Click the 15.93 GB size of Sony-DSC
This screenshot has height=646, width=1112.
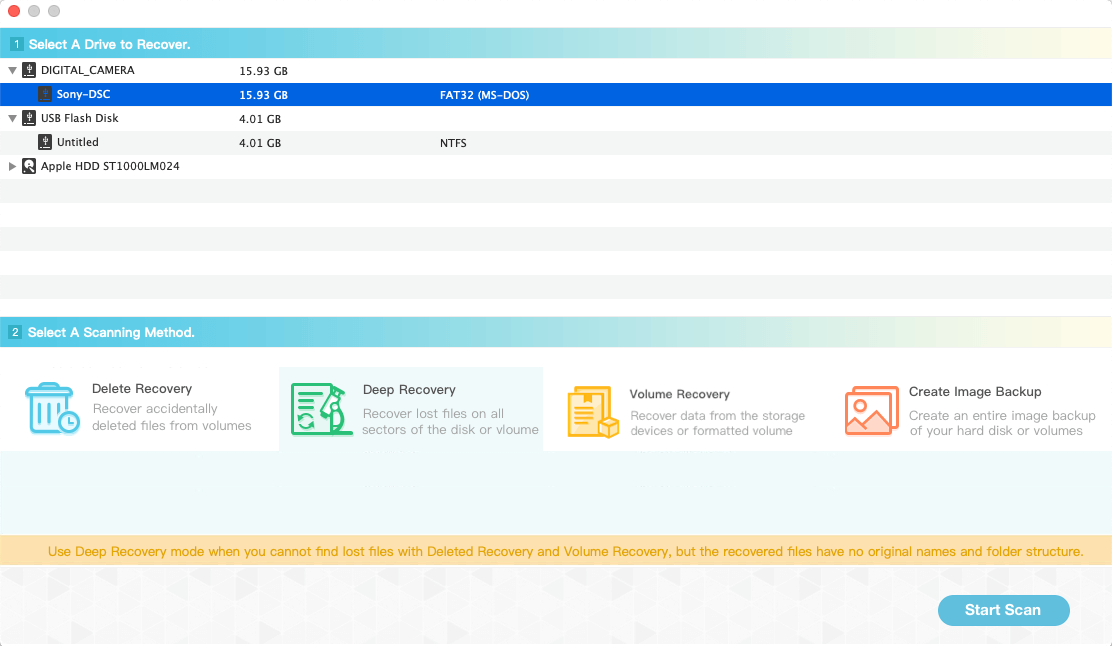pyautogui.click(x=263, y=95)
